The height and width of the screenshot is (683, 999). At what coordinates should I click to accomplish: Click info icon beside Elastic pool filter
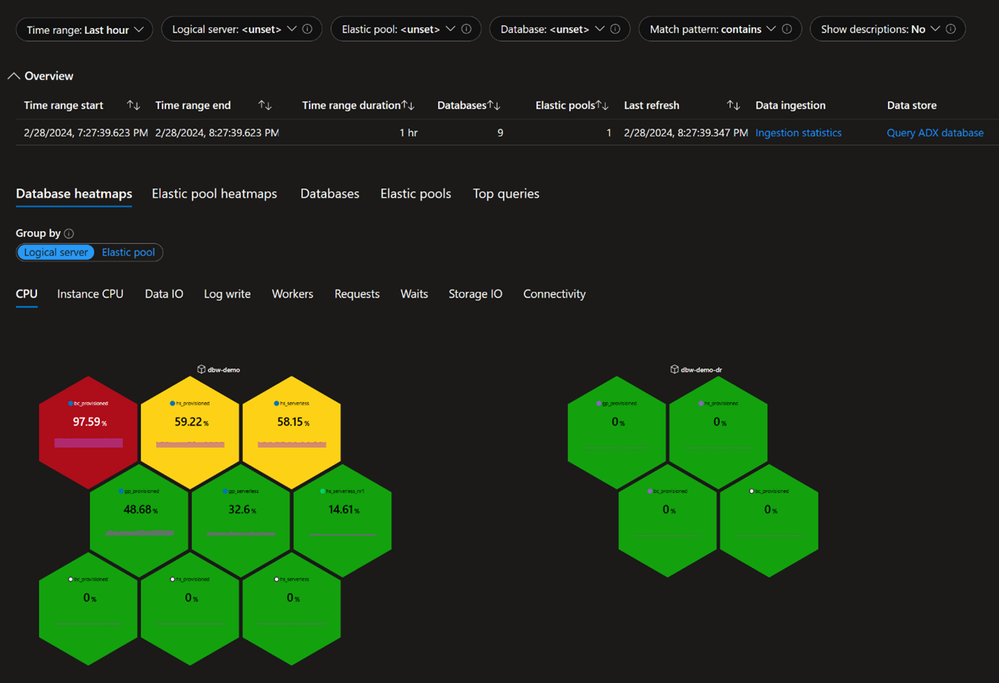pos(466,29)
